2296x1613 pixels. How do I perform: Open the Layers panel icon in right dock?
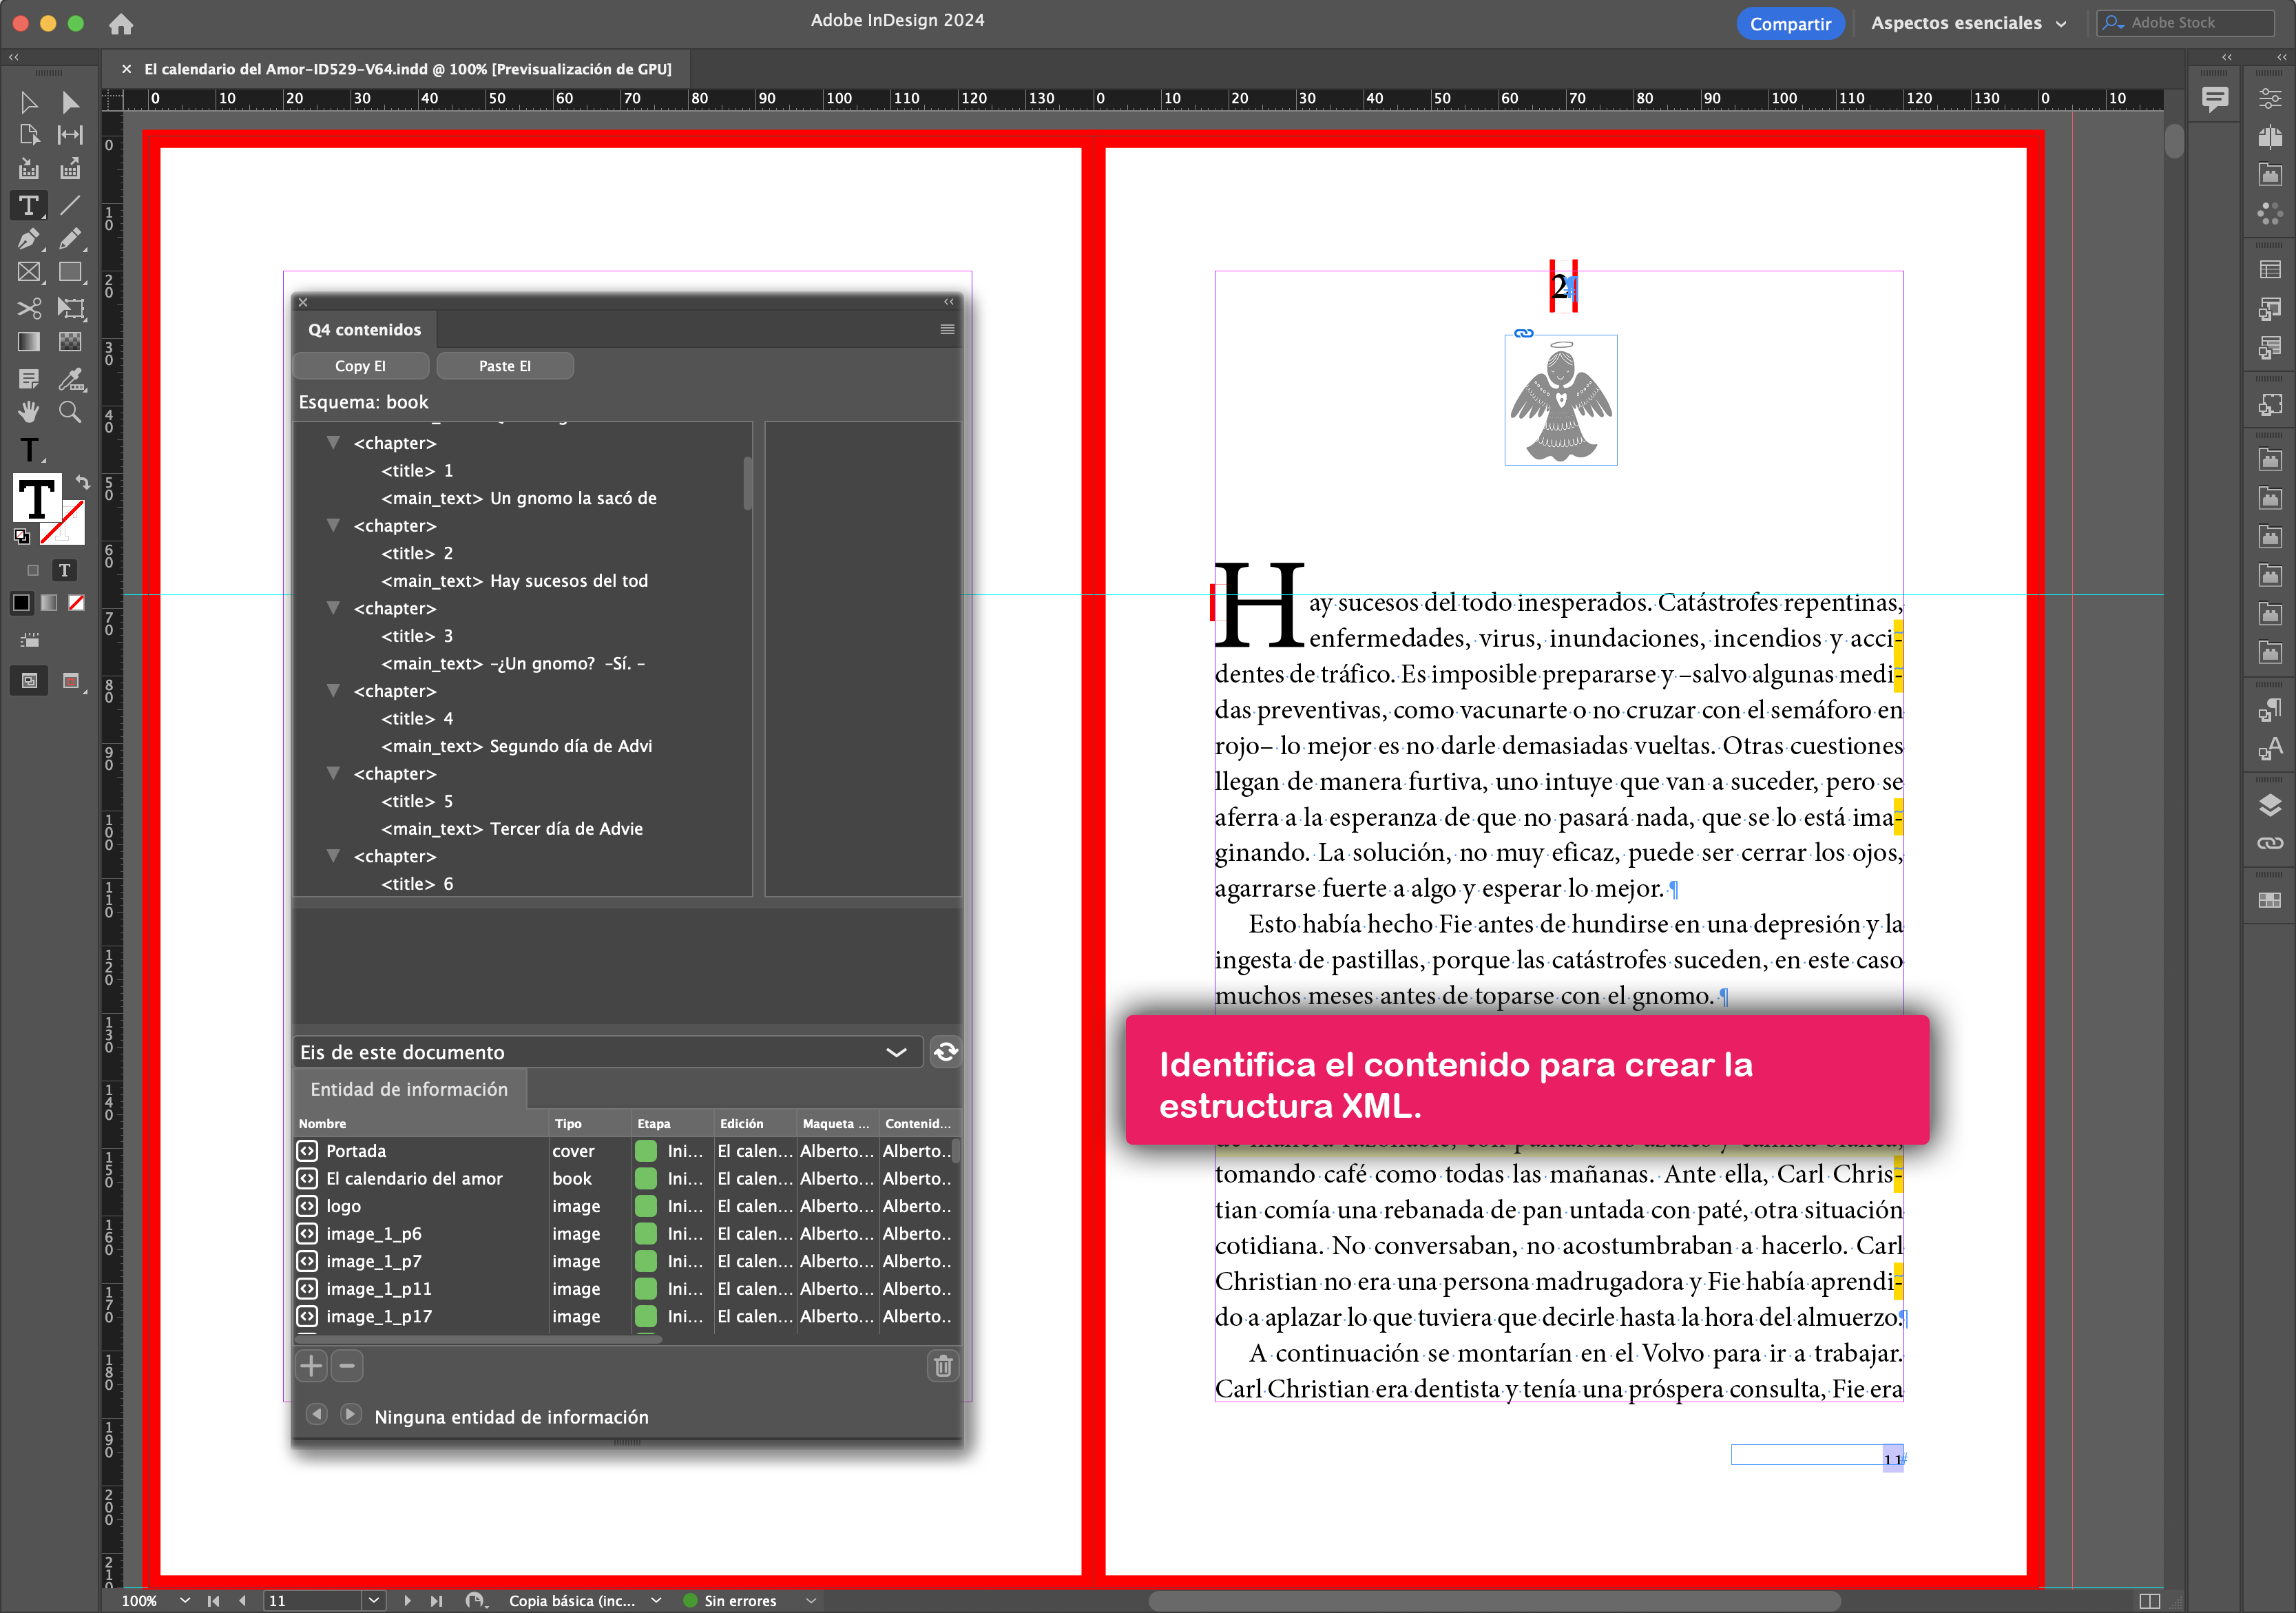[x=2270, y=805]
